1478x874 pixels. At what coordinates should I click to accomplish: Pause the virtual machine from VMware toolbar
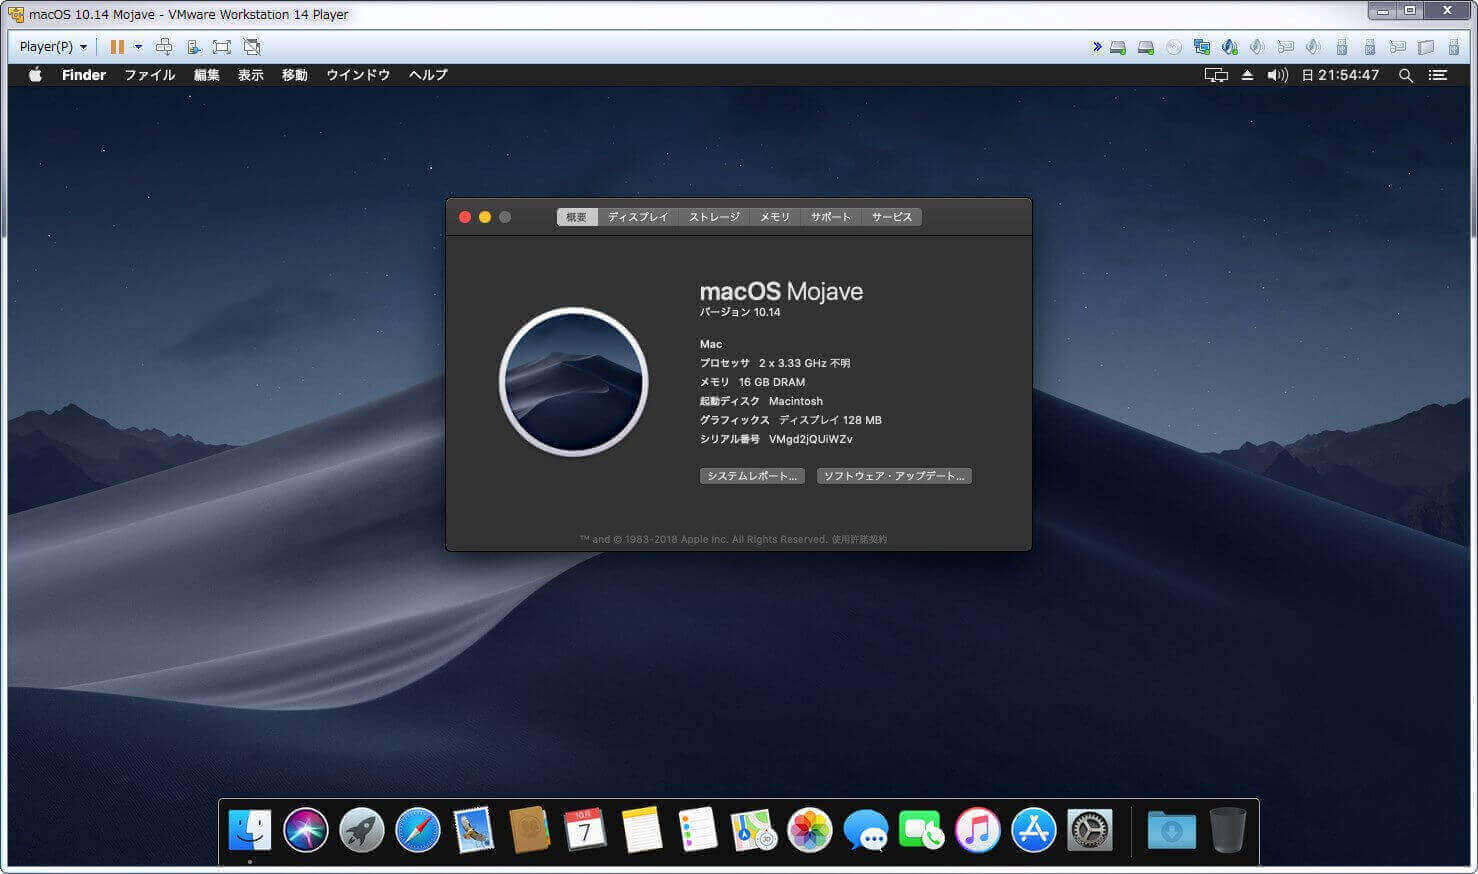pos(117,47)
